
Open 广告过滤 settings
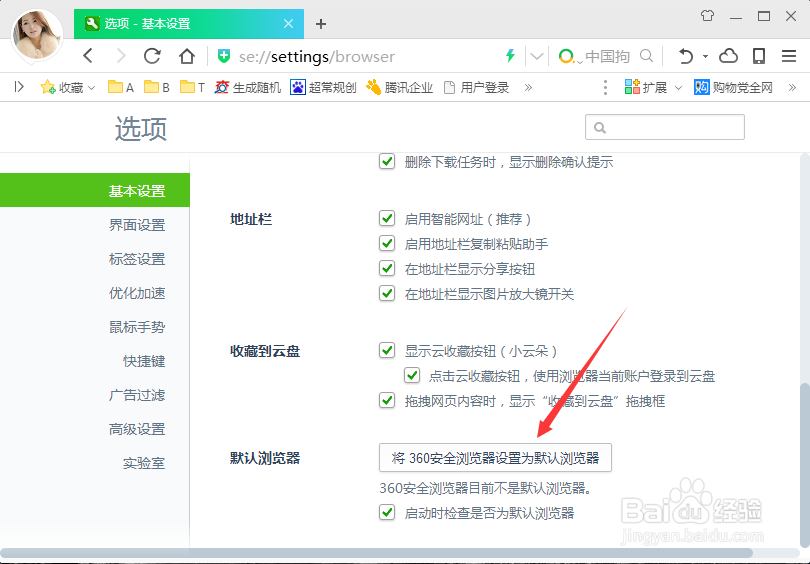(137, 395)
